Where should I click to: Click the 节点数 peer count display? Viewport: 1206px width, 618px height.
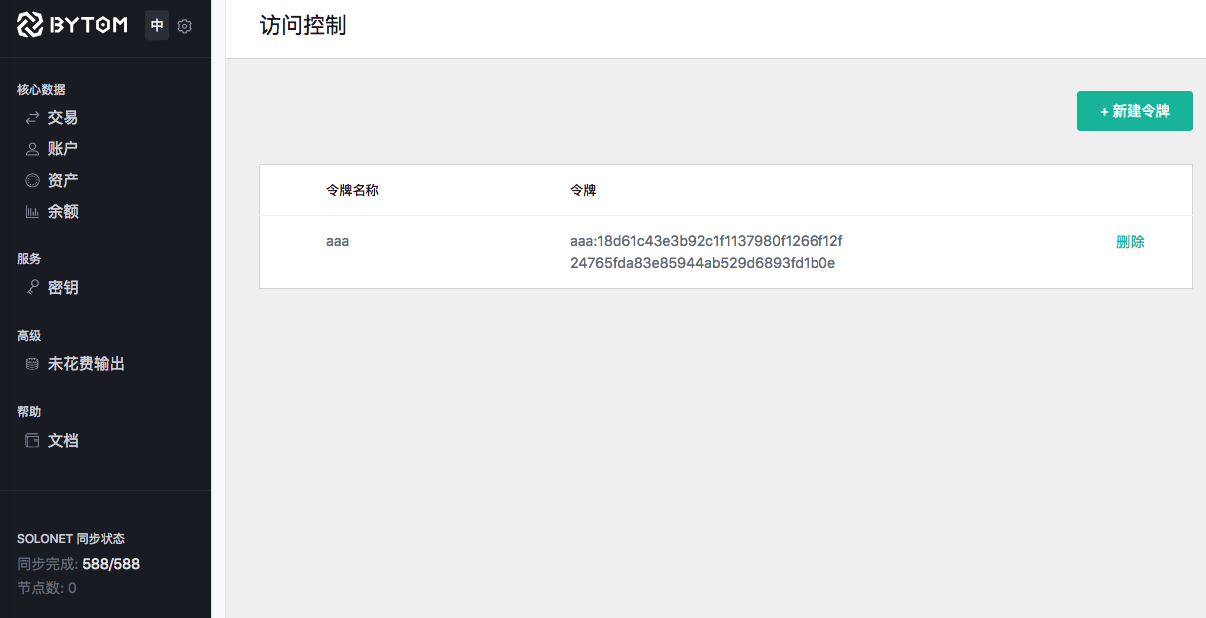click(45, 588)
